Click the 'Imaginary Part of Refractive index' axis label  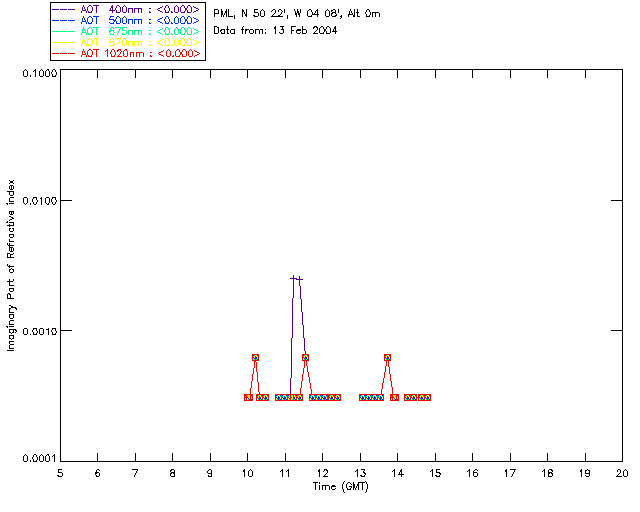coord(11,265)
